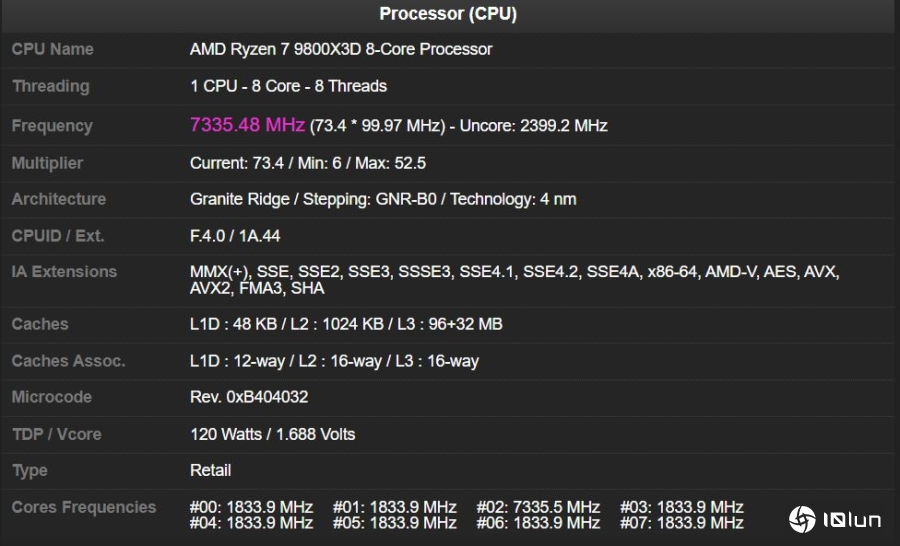Click the Threading row label
The image size is (900, 546).
[50, 86]
